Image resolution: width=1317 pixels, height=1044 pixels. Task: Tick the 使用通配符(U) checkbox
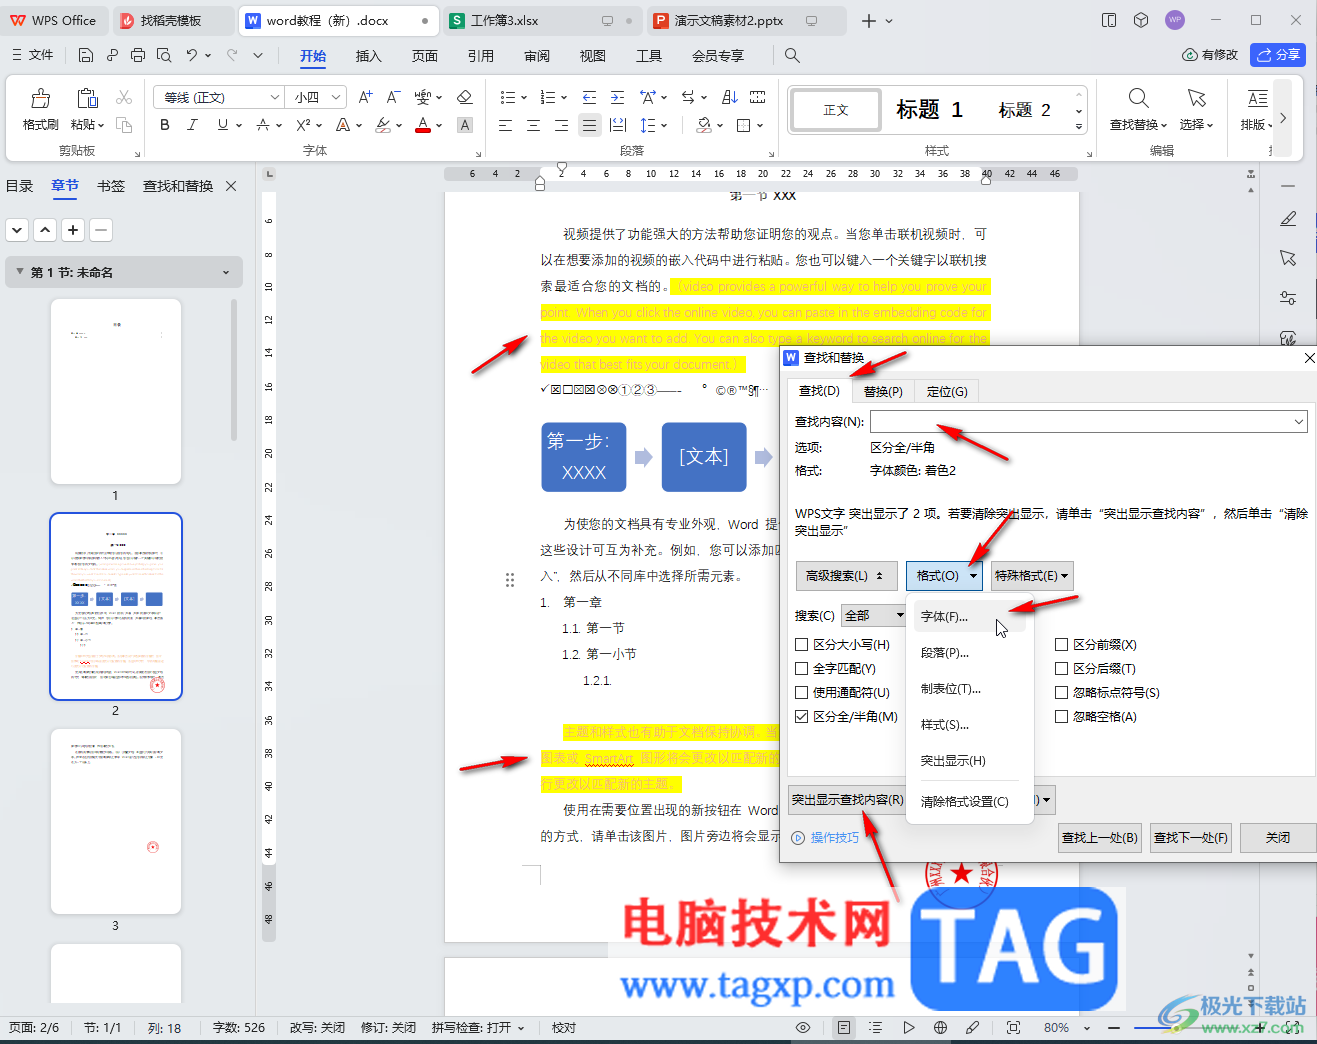802,693
